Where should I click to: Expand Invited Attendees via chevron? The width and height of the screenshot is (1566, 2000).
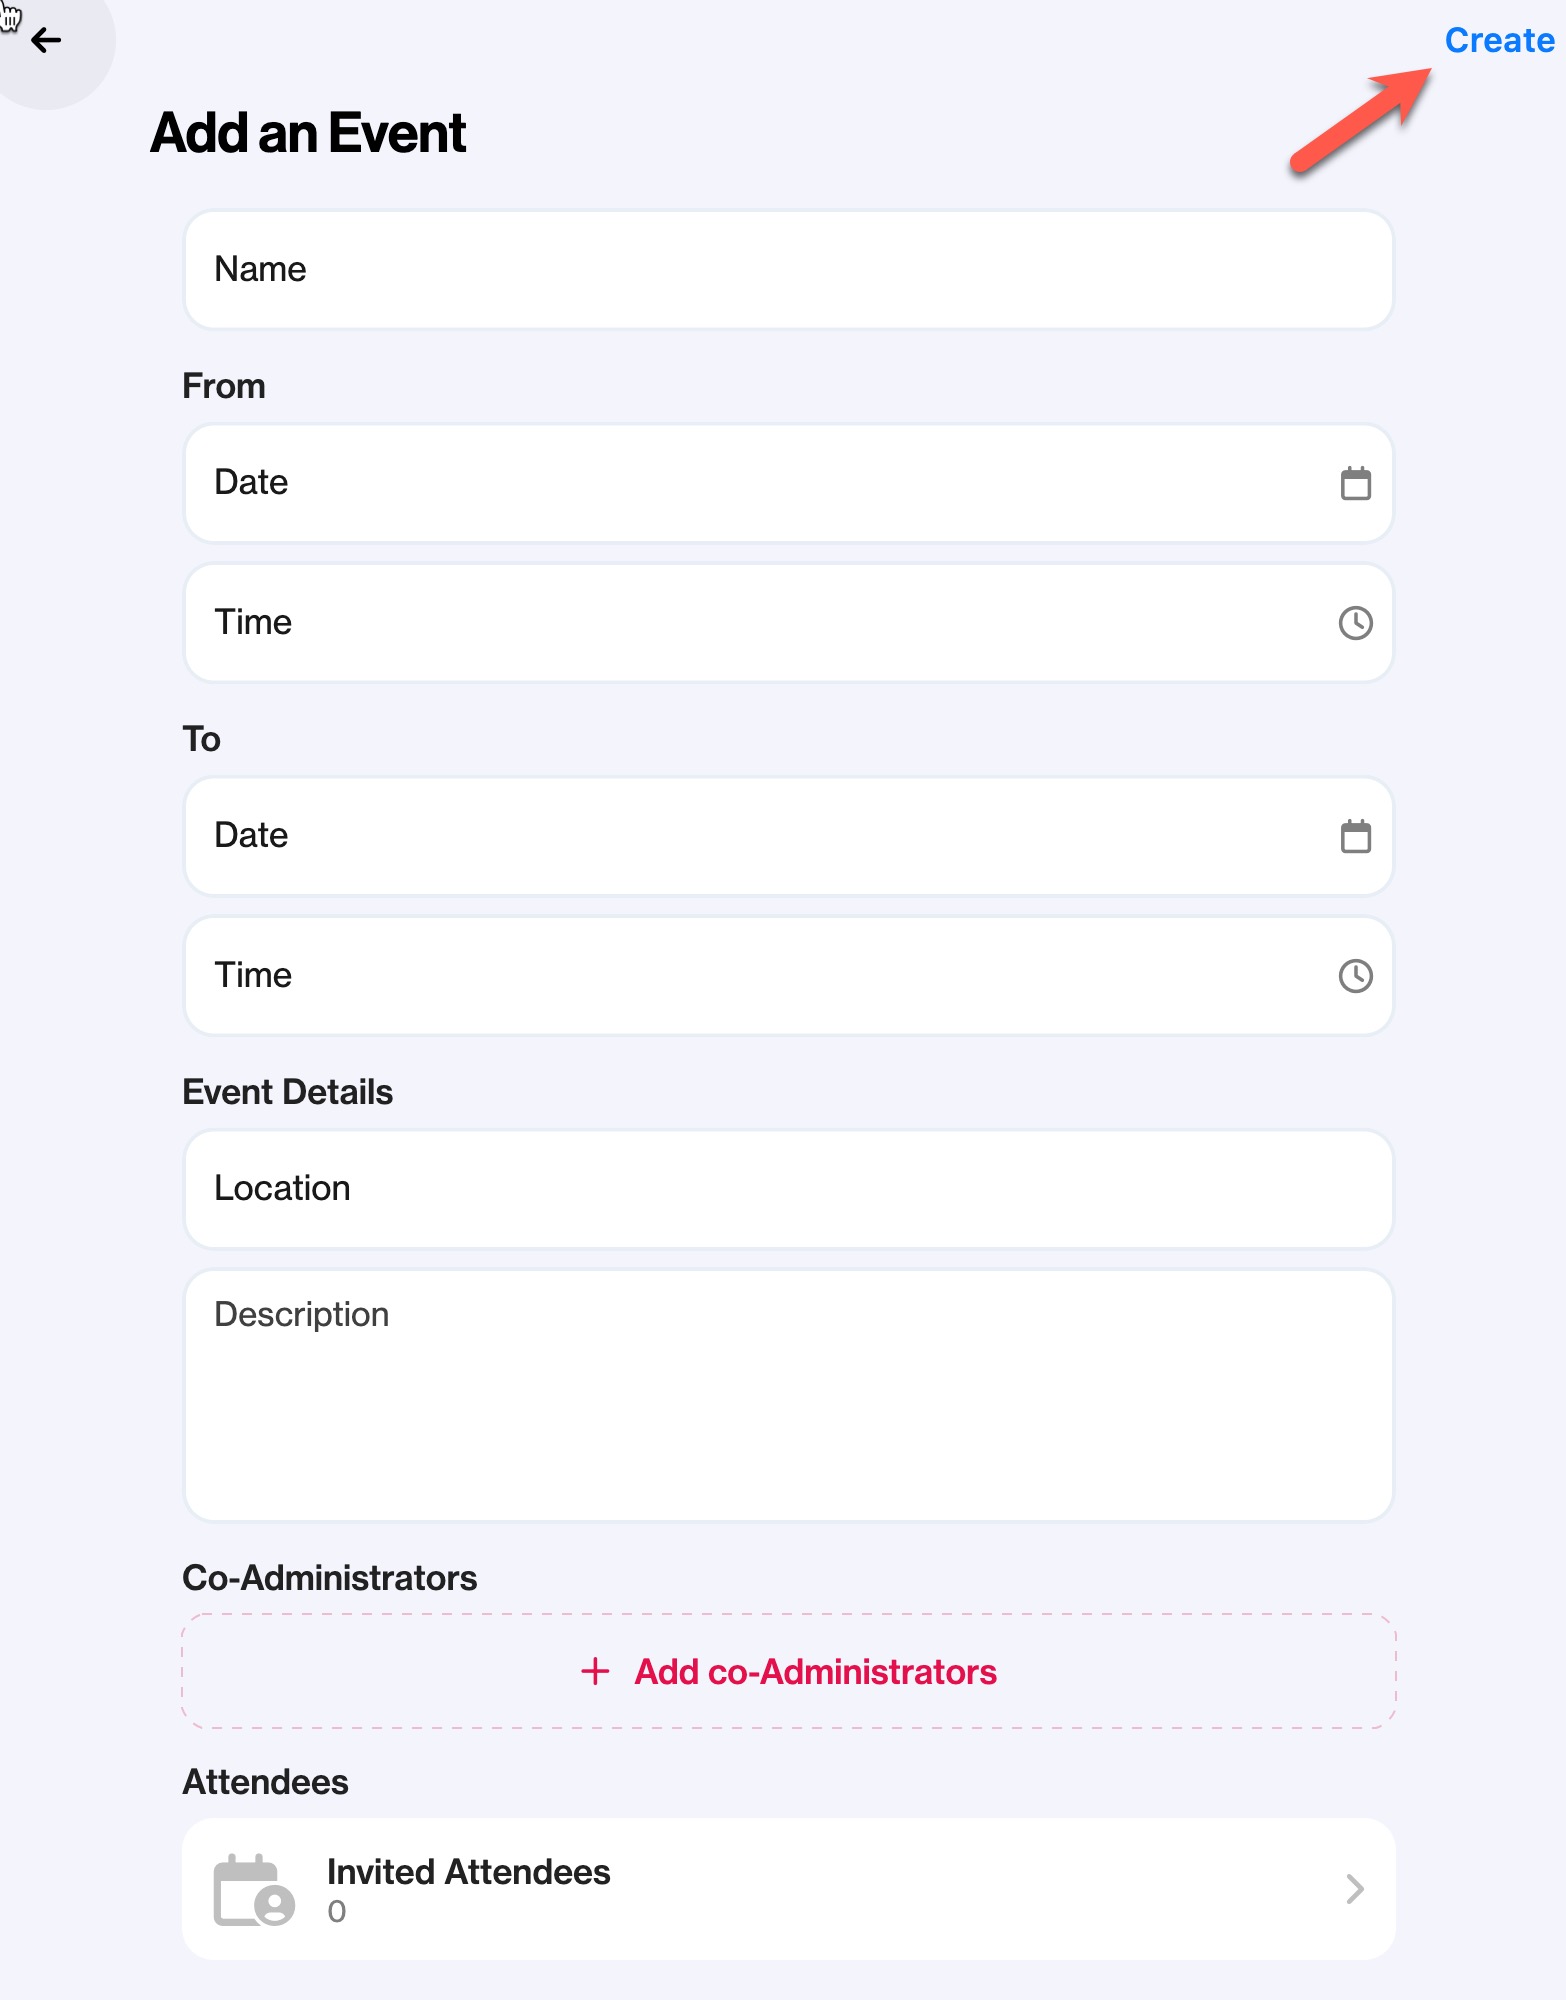(1355, 1889)
